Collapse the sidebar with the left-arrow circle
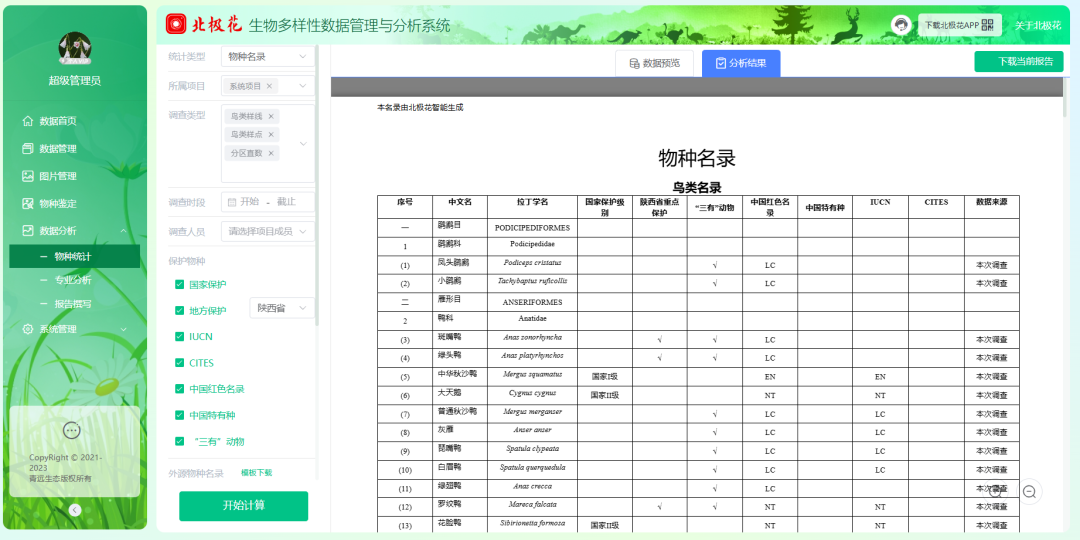The image size is (1080, 540). click(x=75, y=510)
